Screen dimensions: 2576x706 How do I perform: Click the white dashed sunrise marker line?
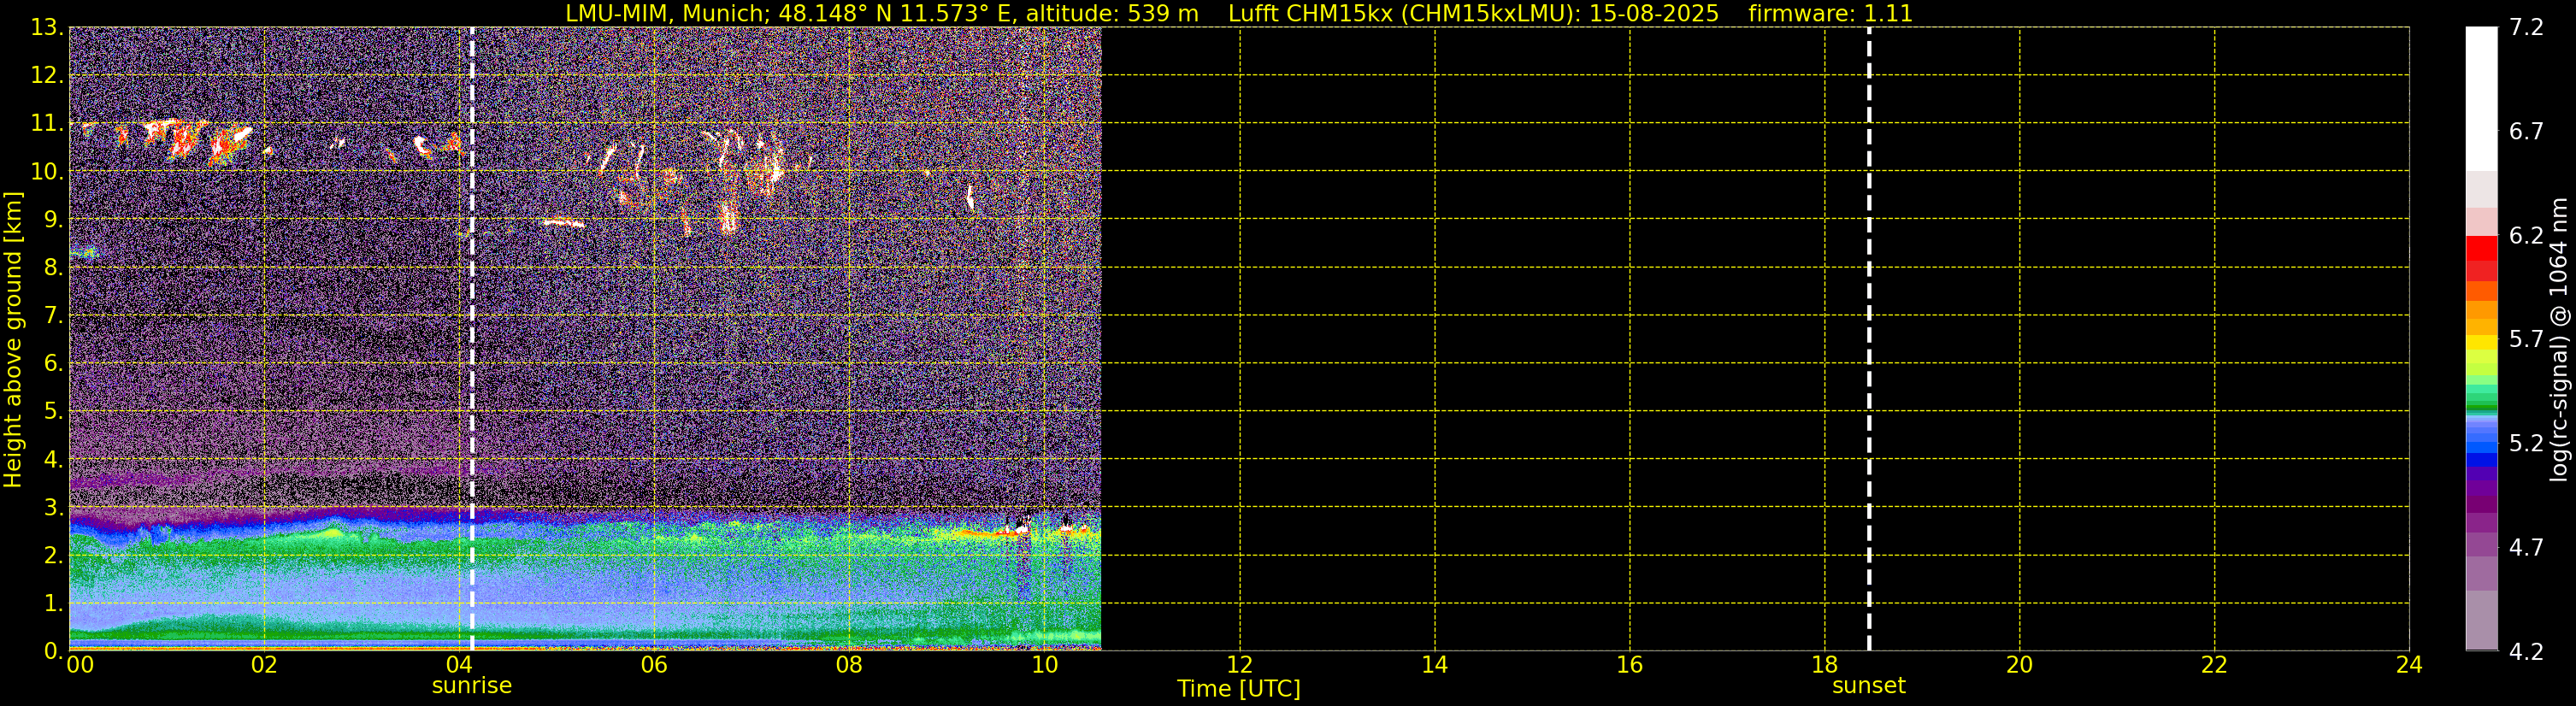coord(472,339)
